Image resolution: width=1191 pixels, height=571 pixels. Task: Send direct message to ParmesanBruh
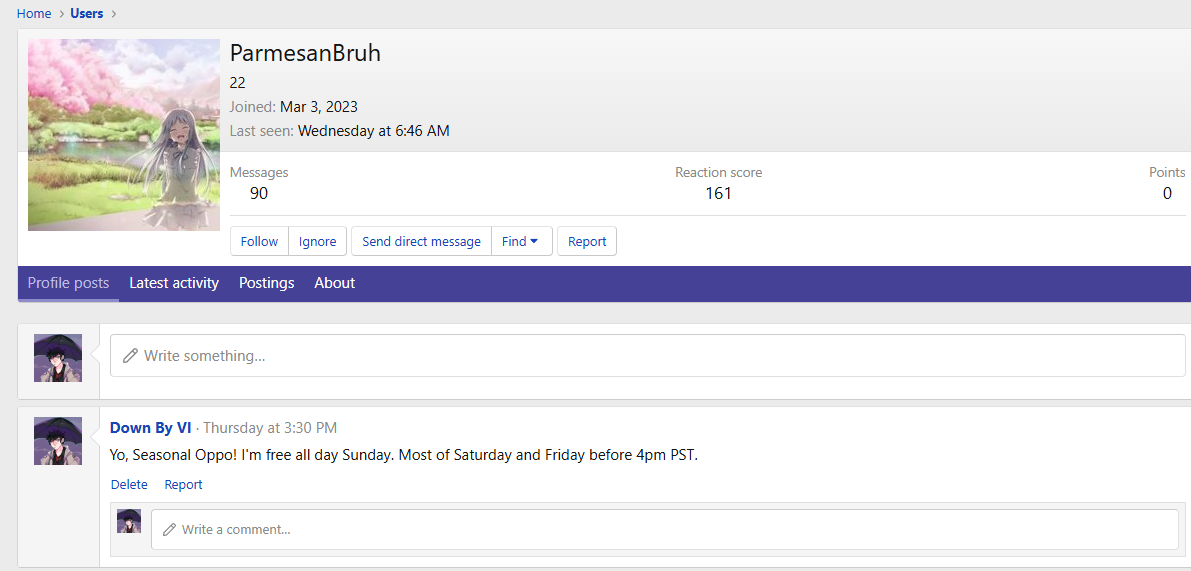(421, 241)
